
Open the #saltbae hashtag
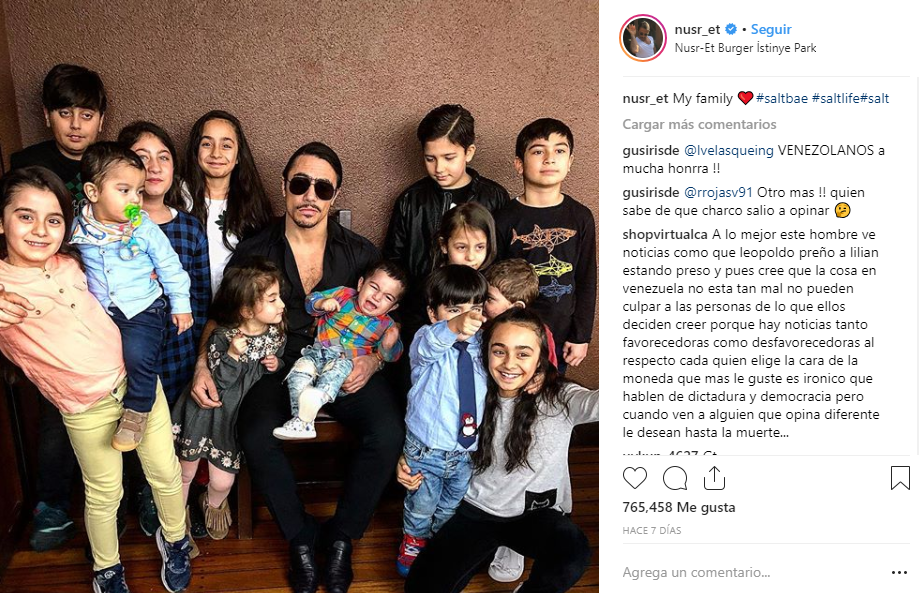[x=782, y=98]
